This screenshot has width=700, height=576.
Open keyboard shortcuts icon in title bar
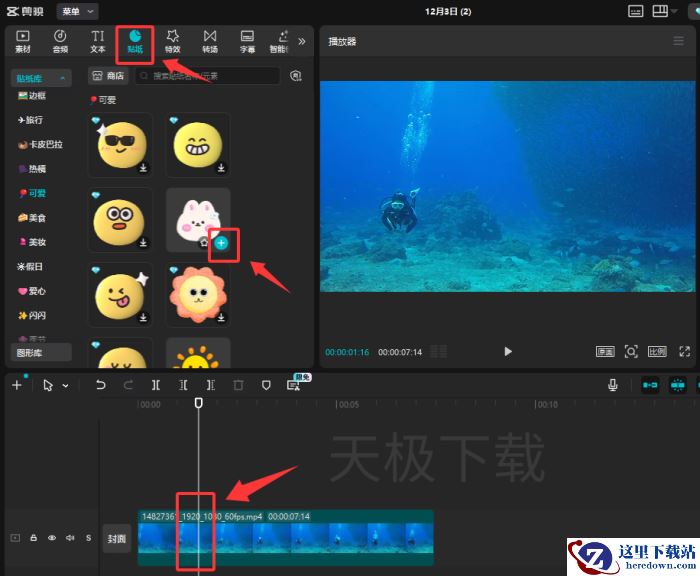point(635,11)
